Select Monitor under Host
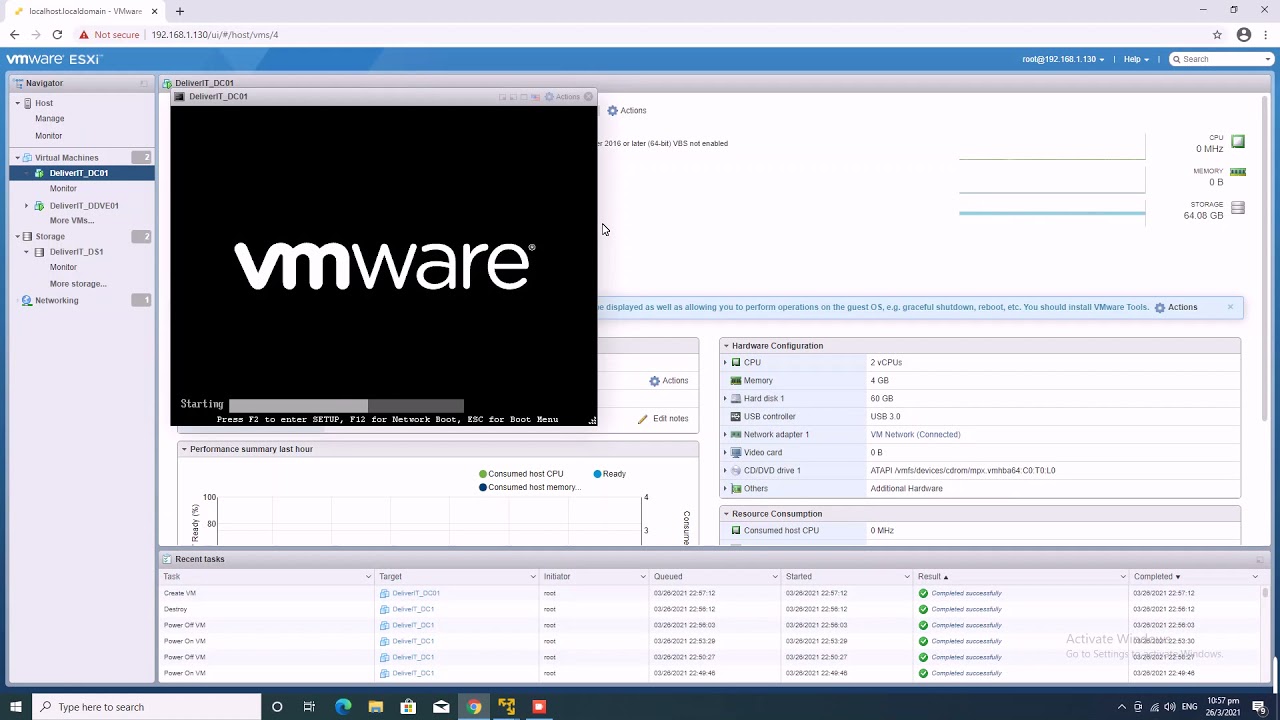The image size is (1280, 720). coord(48,136)
